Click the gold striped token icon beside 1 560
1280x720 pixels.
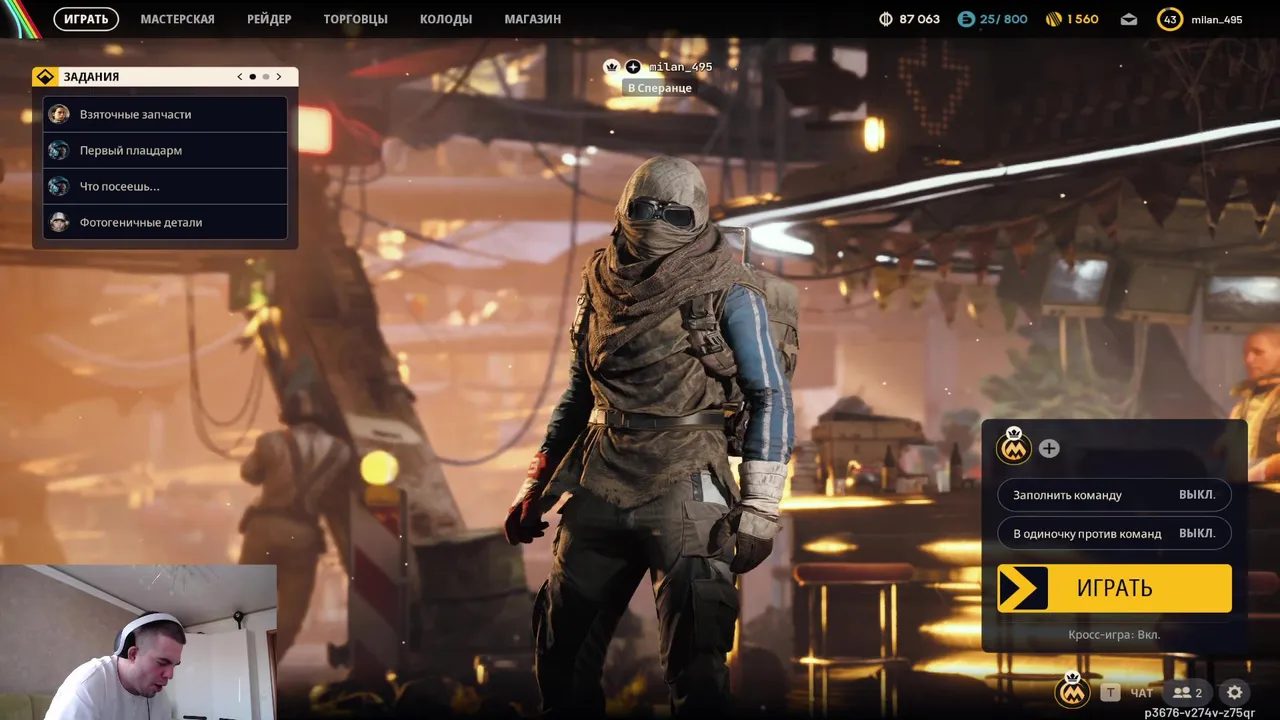1054,19
